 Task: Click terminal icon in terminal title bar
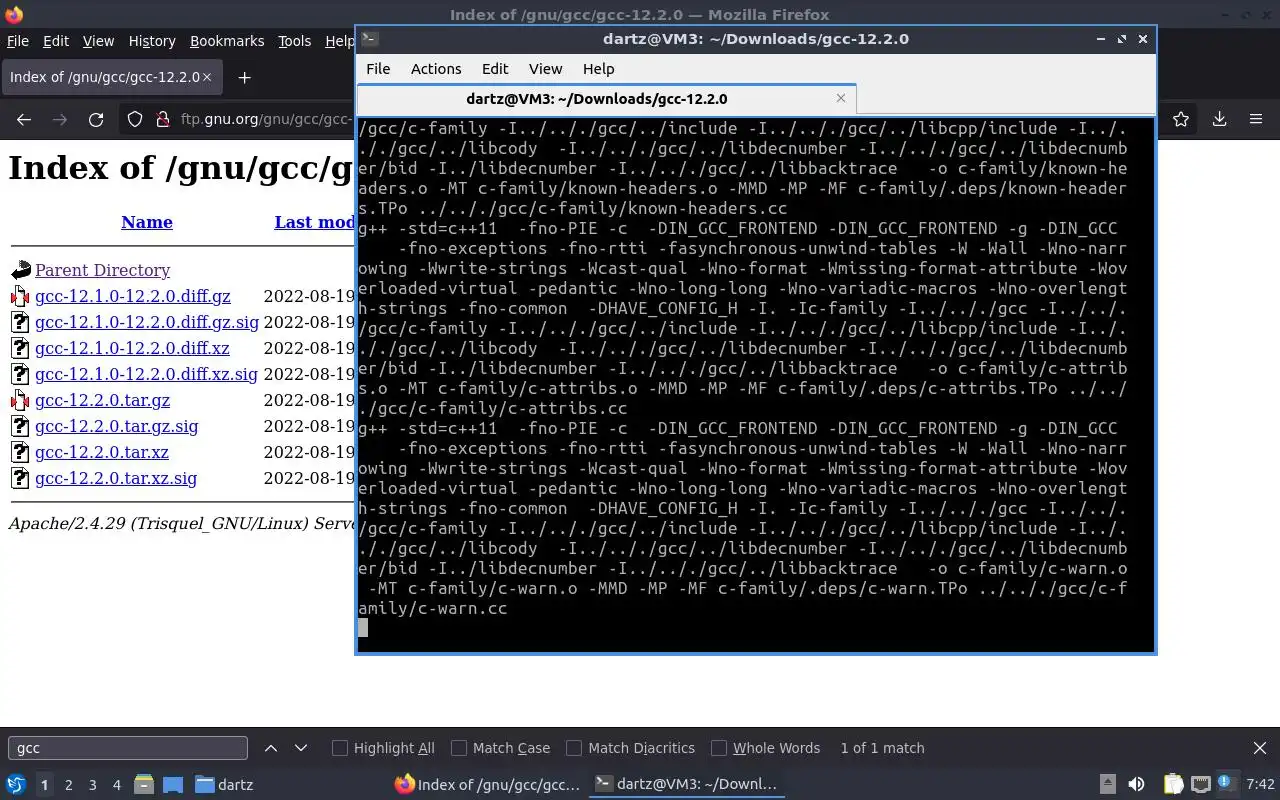(369, 38)
